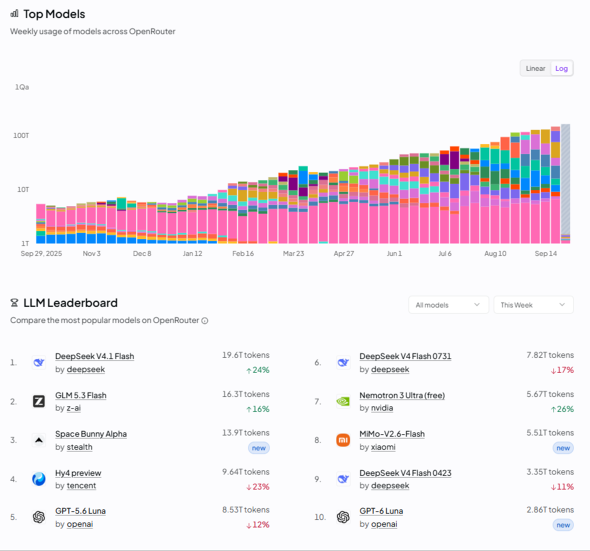This screenshot has width=590, height=551.
Task: Click the OpenAI logo for GPT-5.6 Luna
Action: [39, 517]
